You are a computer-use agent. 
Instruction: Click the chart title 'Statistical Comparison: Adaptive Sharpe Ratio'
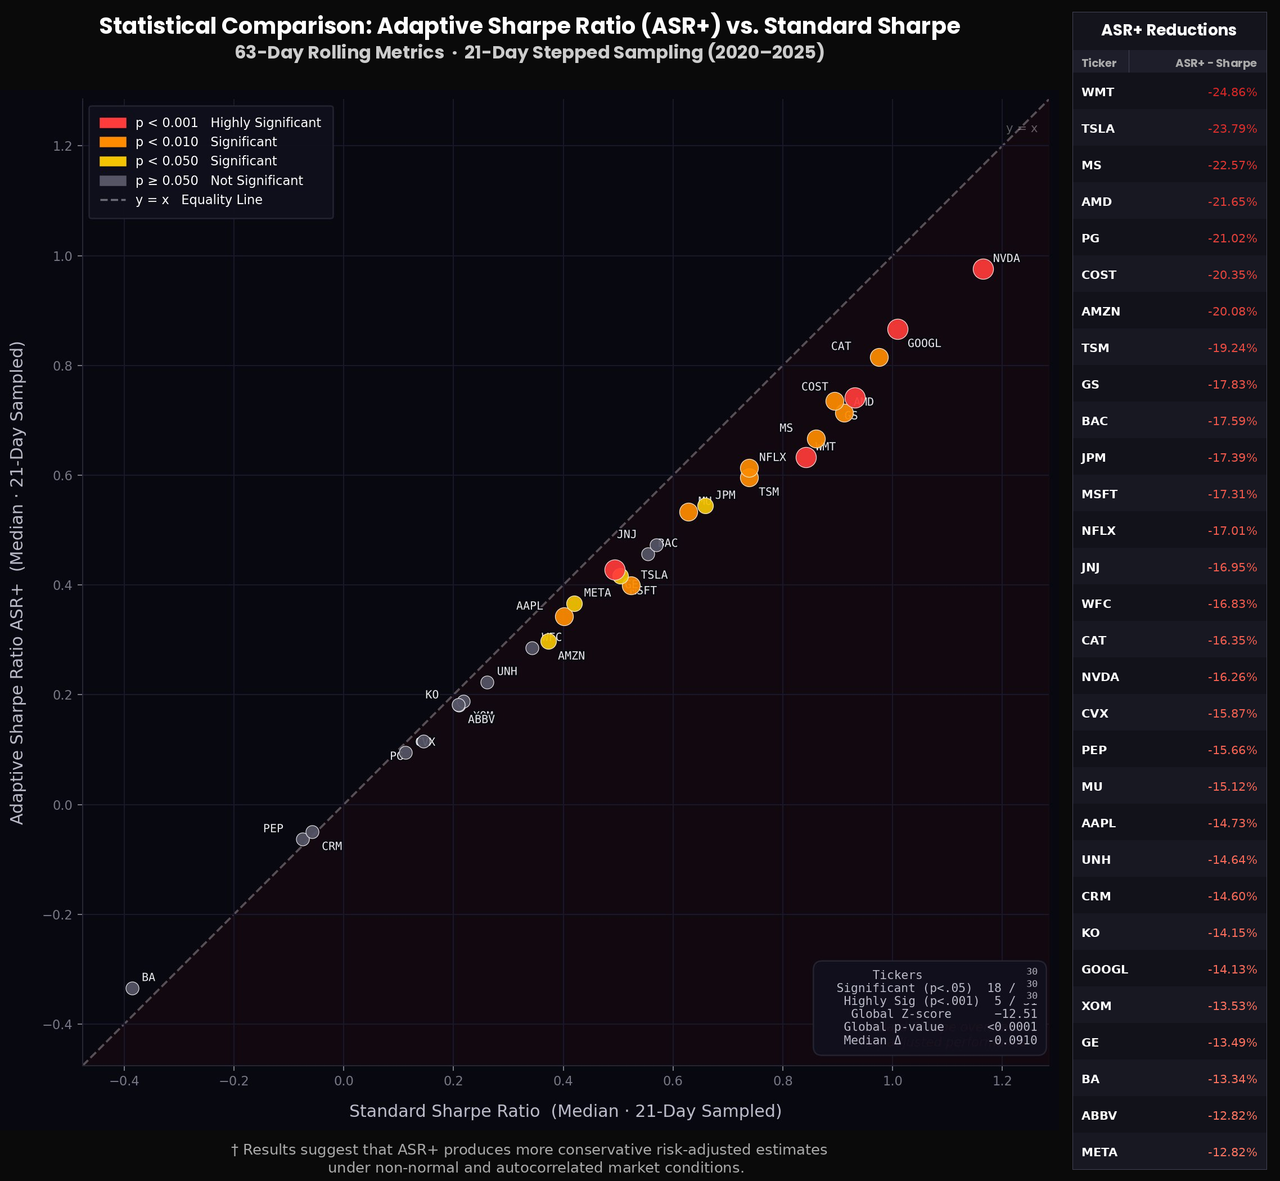[530, 27]
